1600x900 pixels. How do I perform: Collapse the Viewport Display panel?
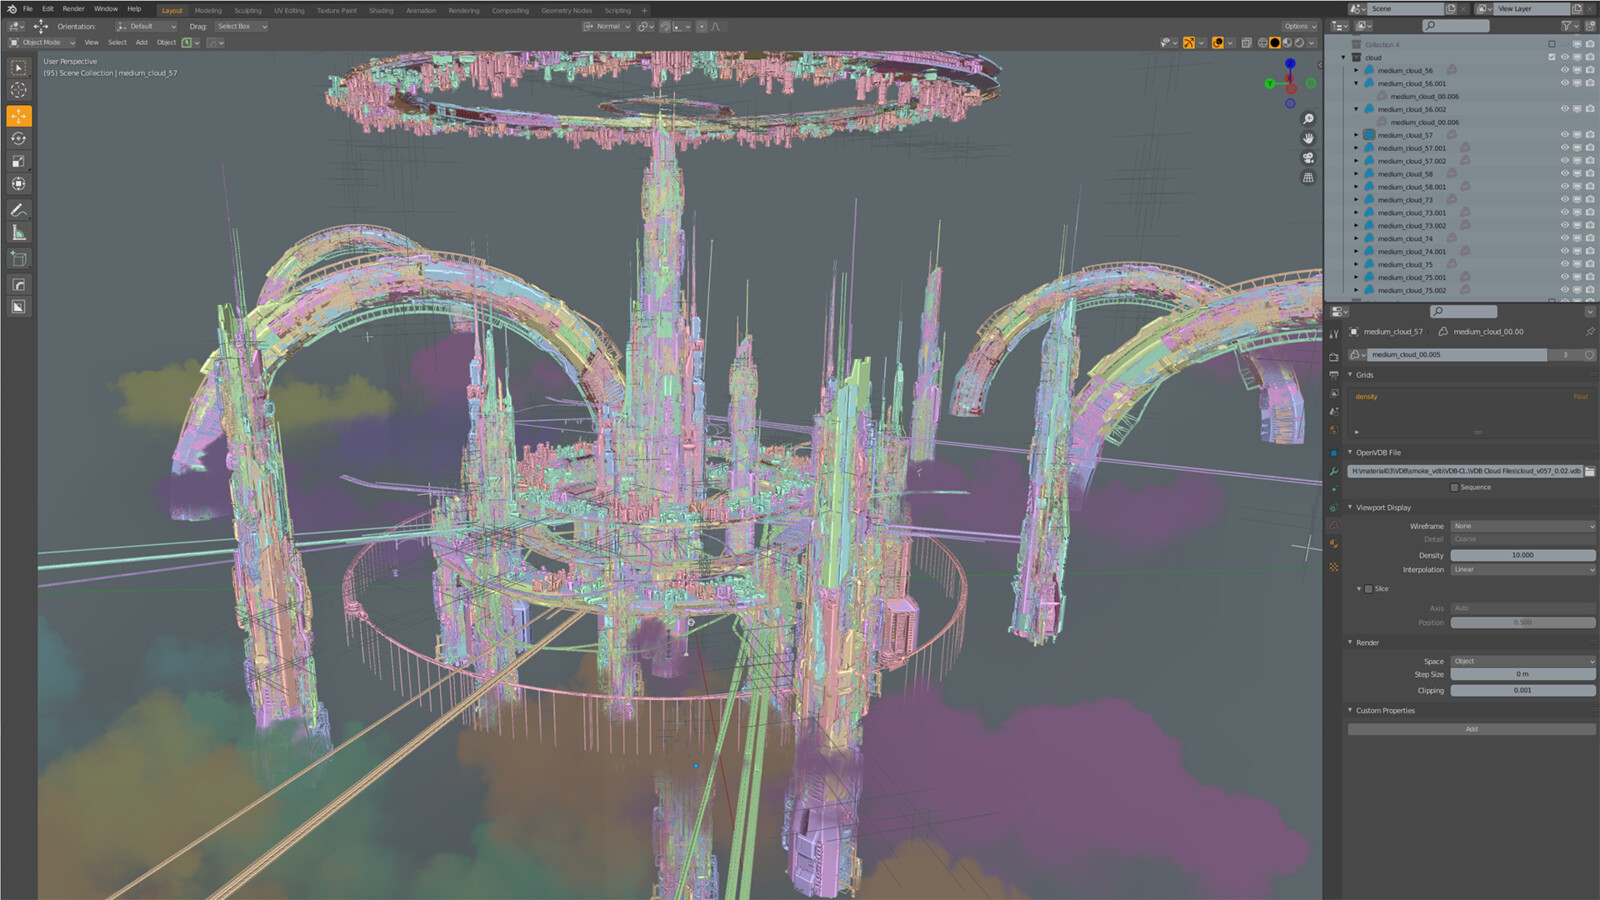pyautogui.click(x=1350, y=508)
